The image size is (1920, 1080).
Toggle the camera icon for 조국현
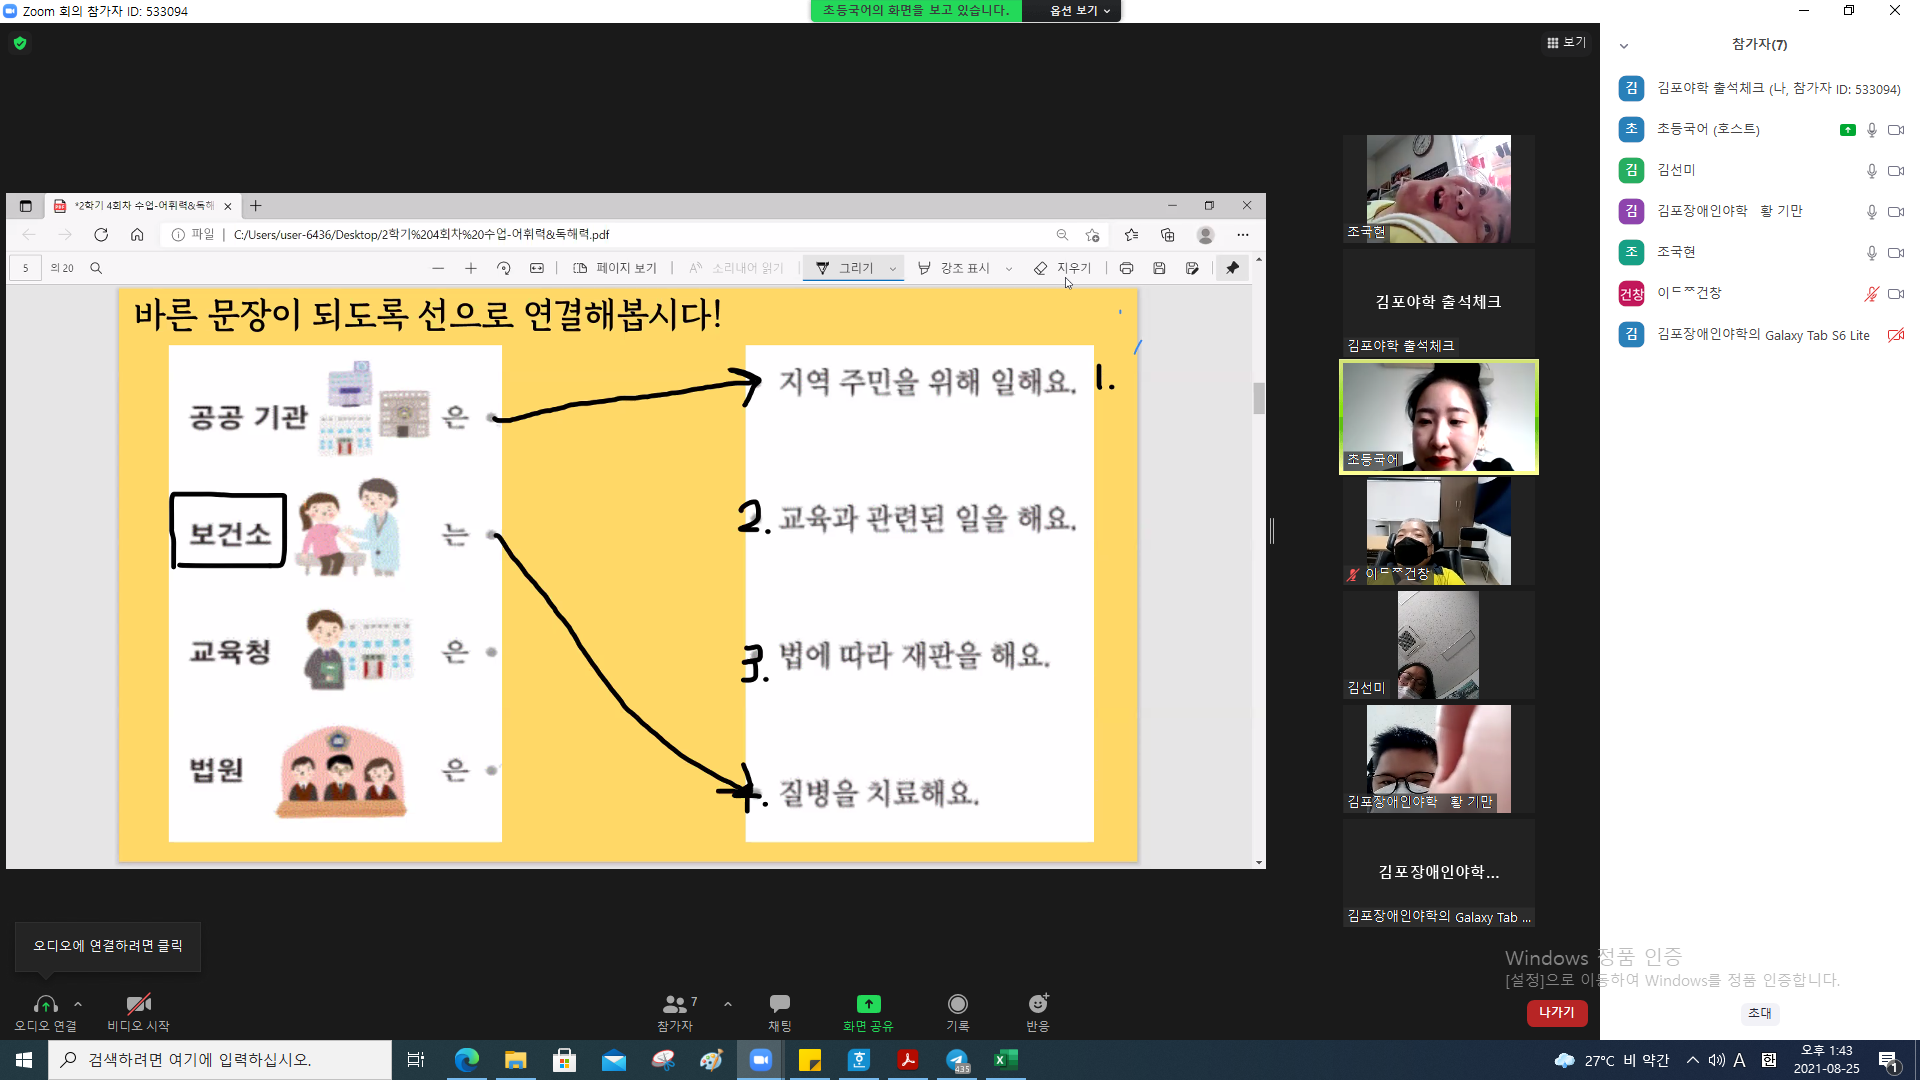click(1895, 253)
